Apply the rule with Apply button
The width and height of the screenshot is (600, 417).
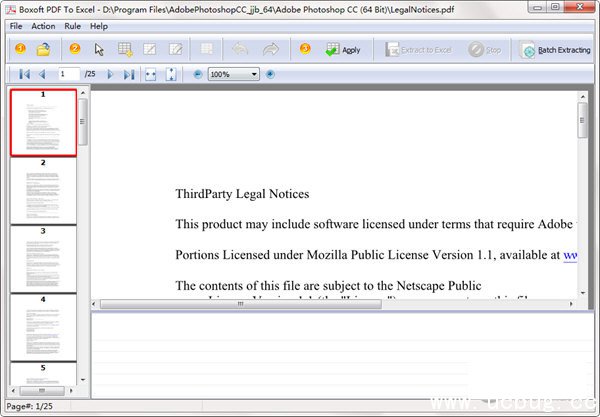pyautogui.click(x=343, y=49)
